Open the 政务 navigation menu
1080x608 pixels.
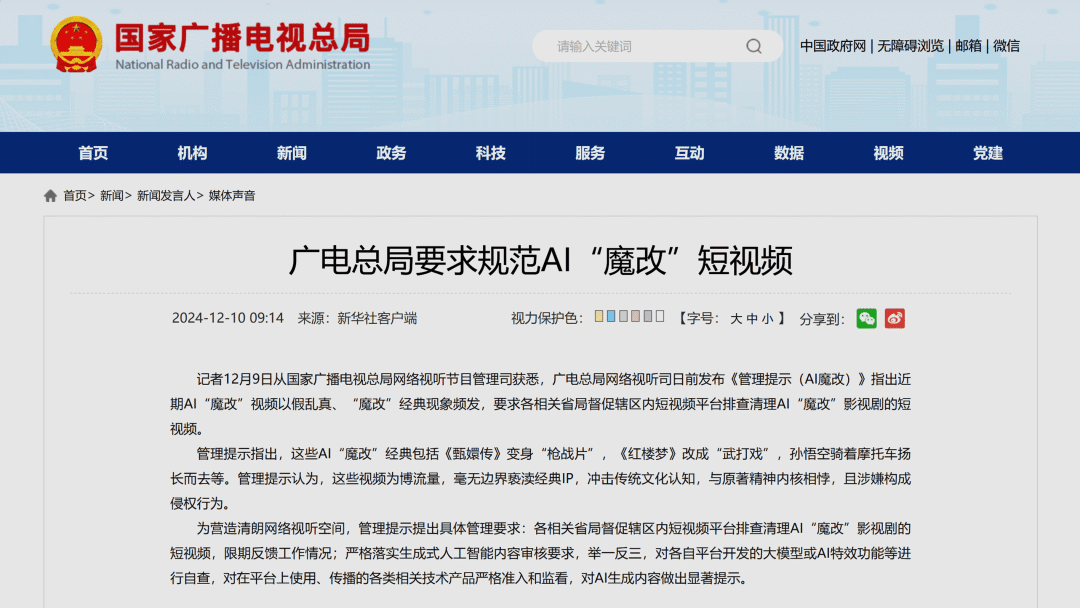pyautogui.click(x=391, y=153)
